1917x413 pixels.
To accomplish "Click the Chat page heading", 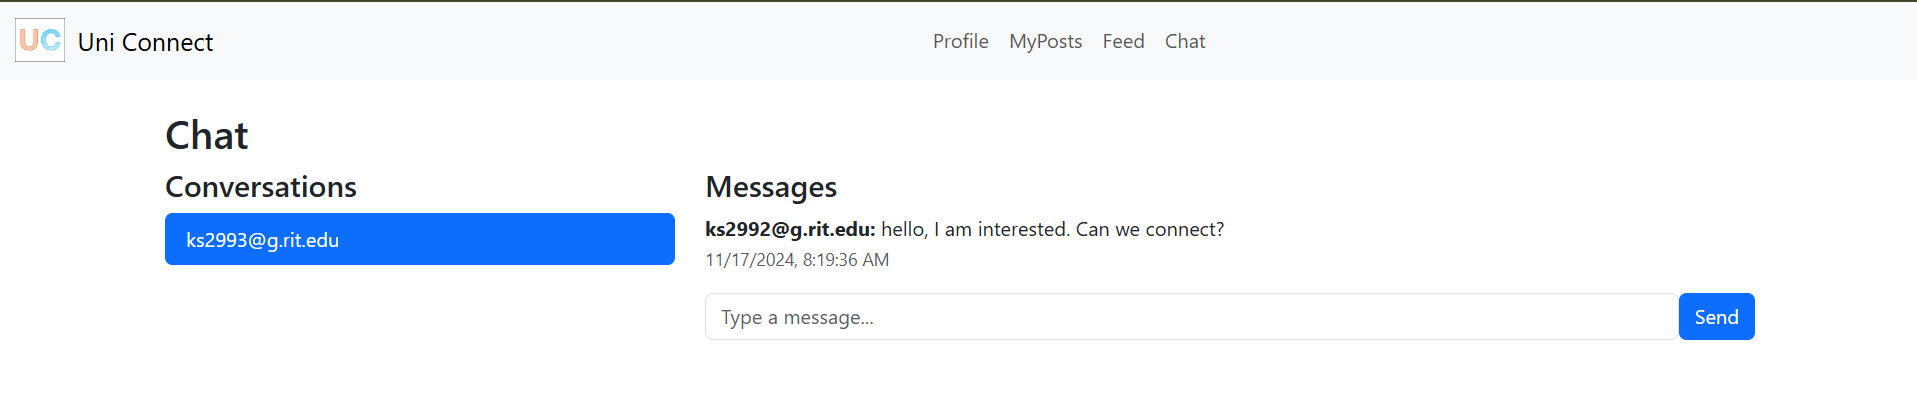I will 206,135.
